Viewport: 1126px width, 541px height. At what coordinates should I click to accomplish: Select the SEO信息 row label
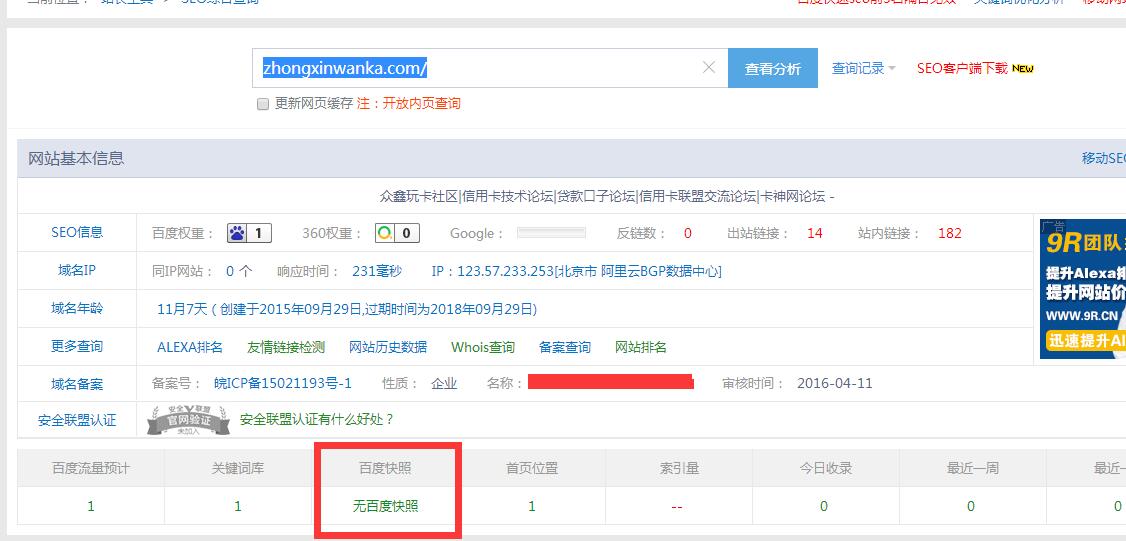click(77, 232)
